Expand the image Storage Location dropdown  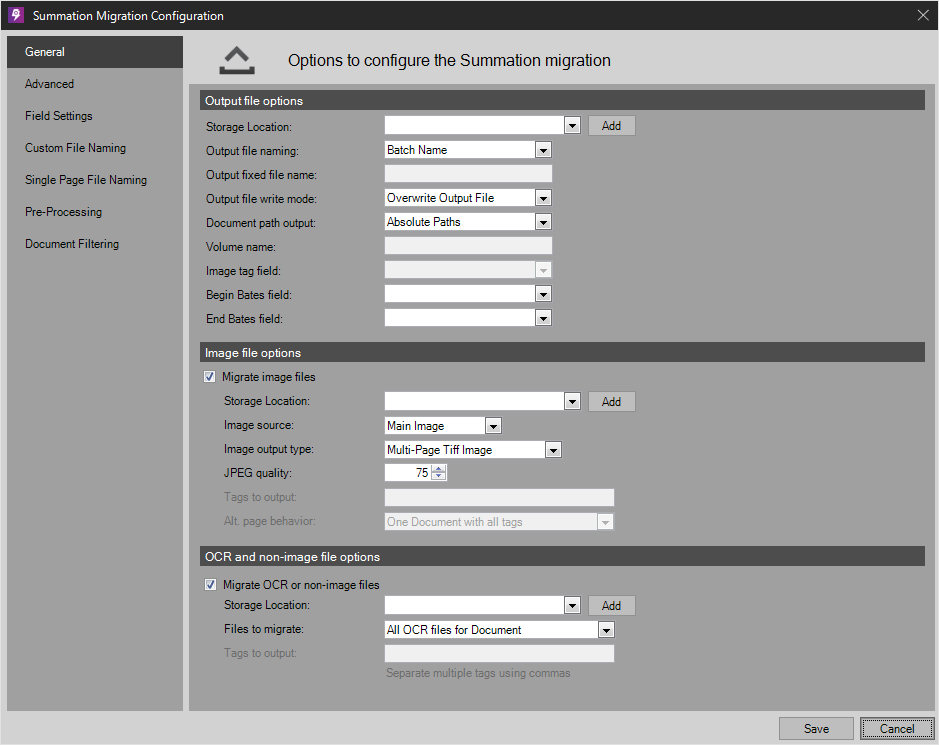[x=573, y=401]
